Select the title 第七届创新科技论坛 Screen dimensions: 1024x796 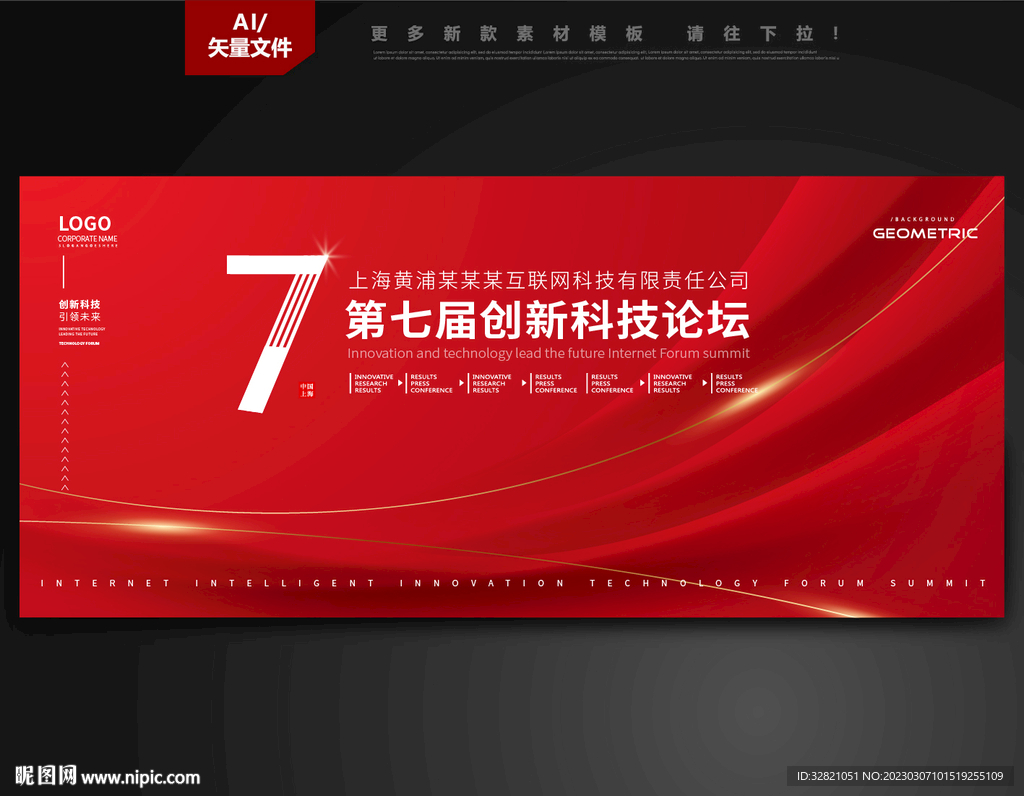point(547,320)
